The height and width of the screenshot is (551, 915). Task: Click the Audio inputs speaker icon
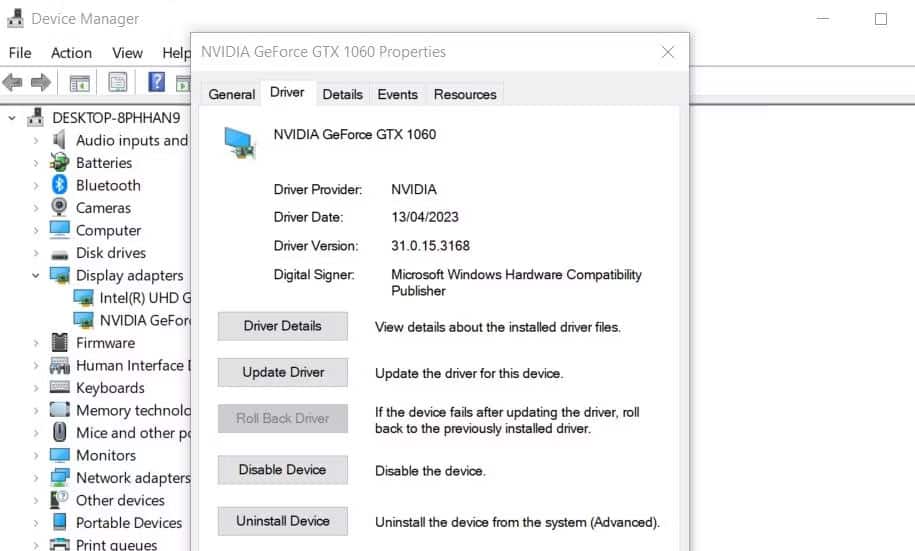pos(59,140)
